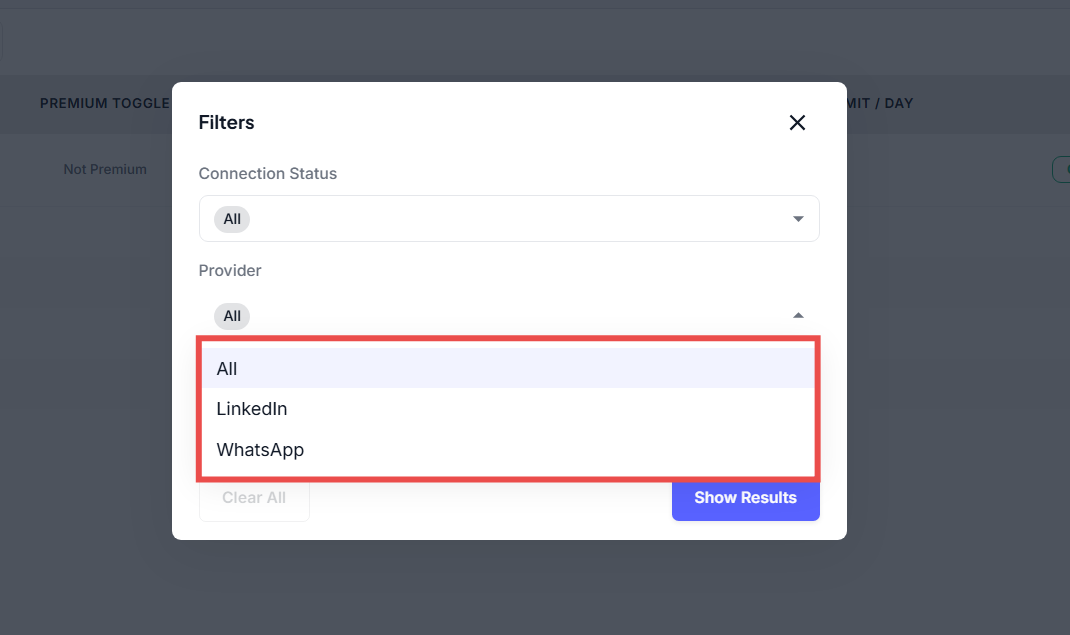Click the "Connection Status" field label
Image resolution: width=1070 pixels, height=635 pixels.
coord(268,173)
